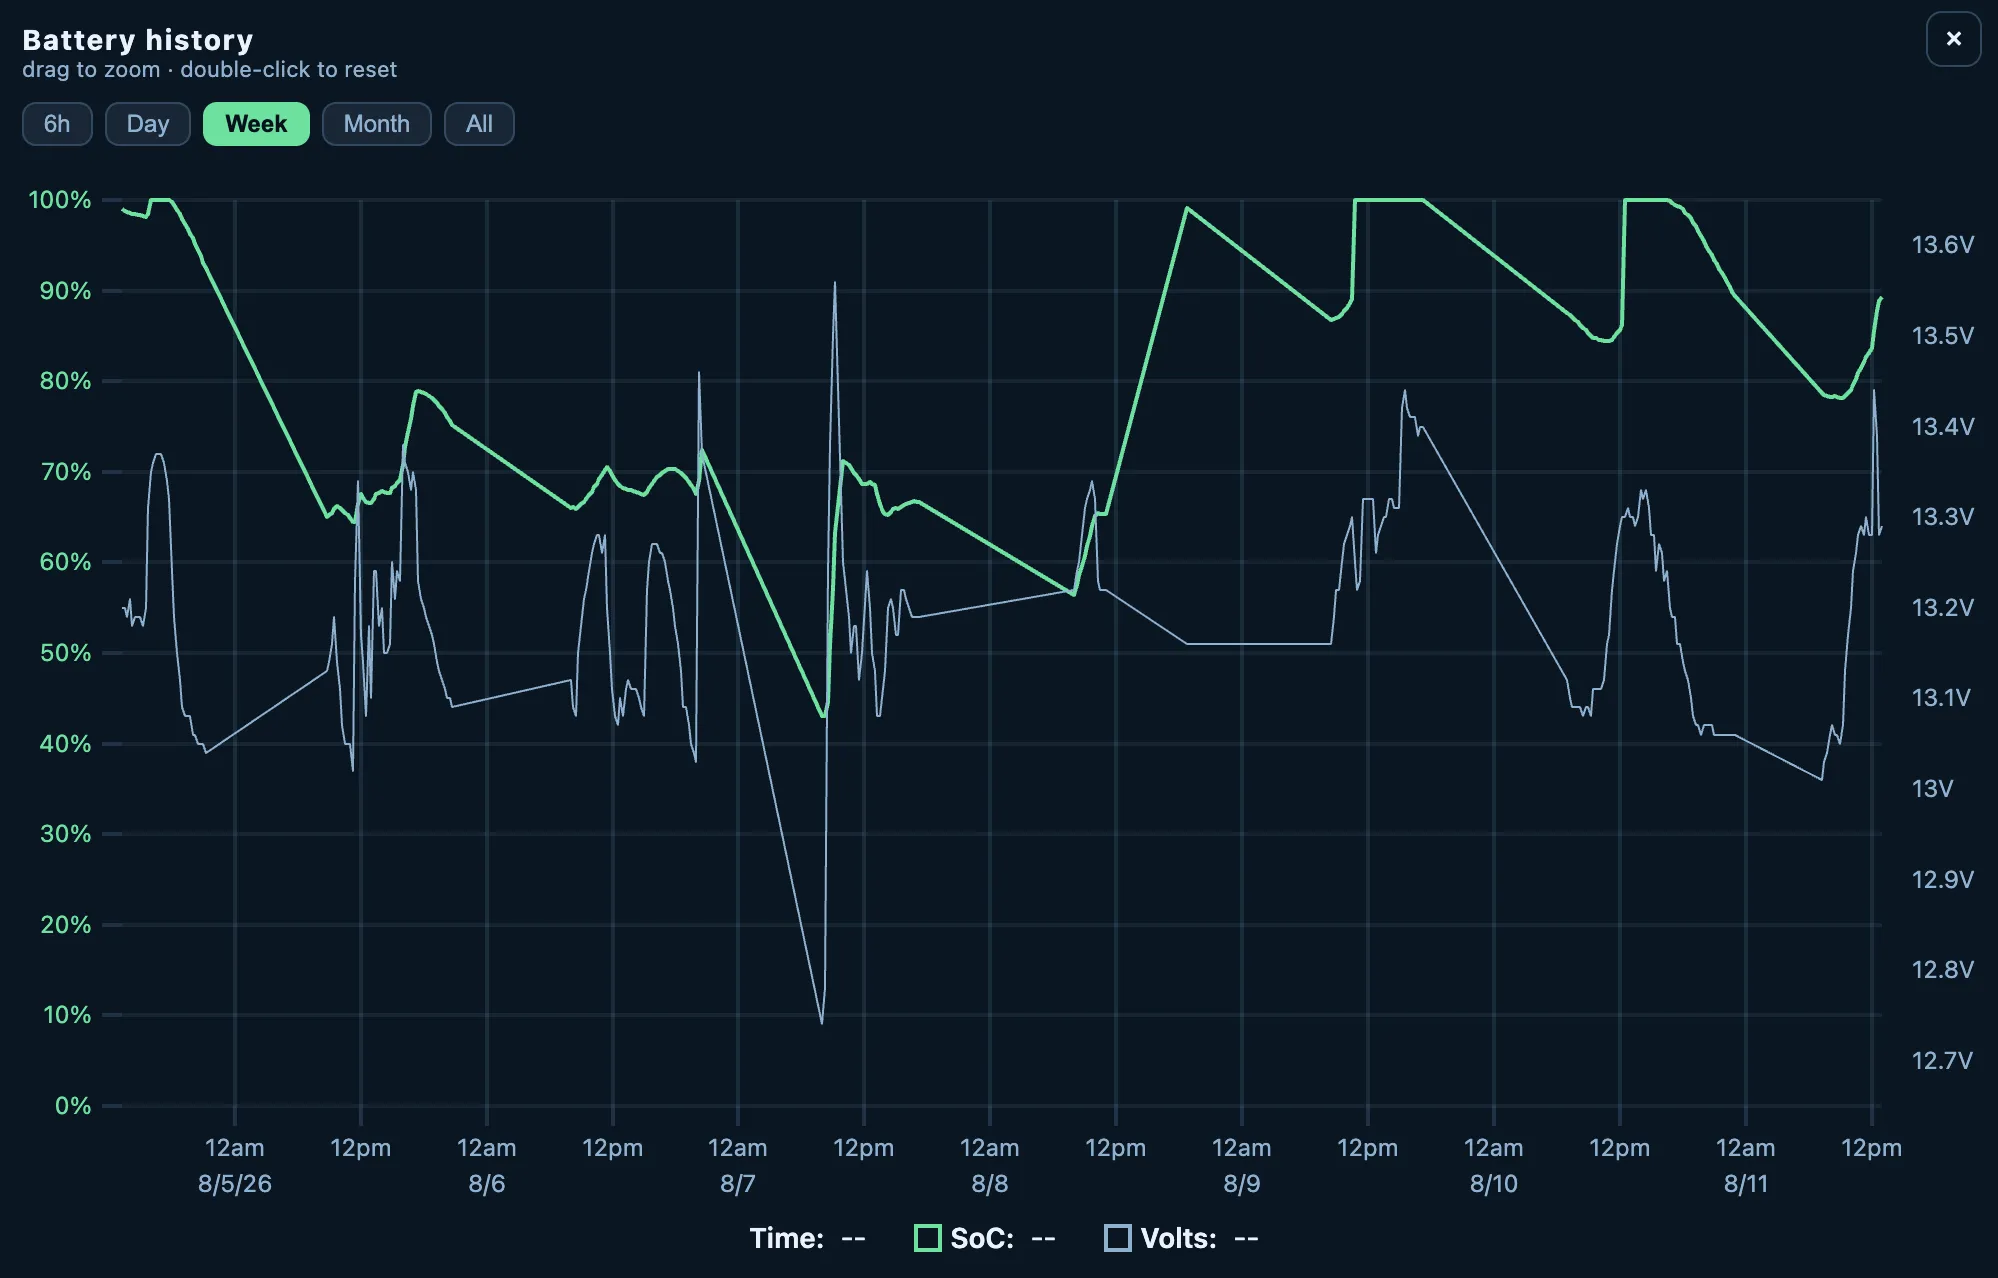The width and height of the screenshot is (1998, 1278).
Task: Click the 0% axis label
Action: (x=73, y=1106)
